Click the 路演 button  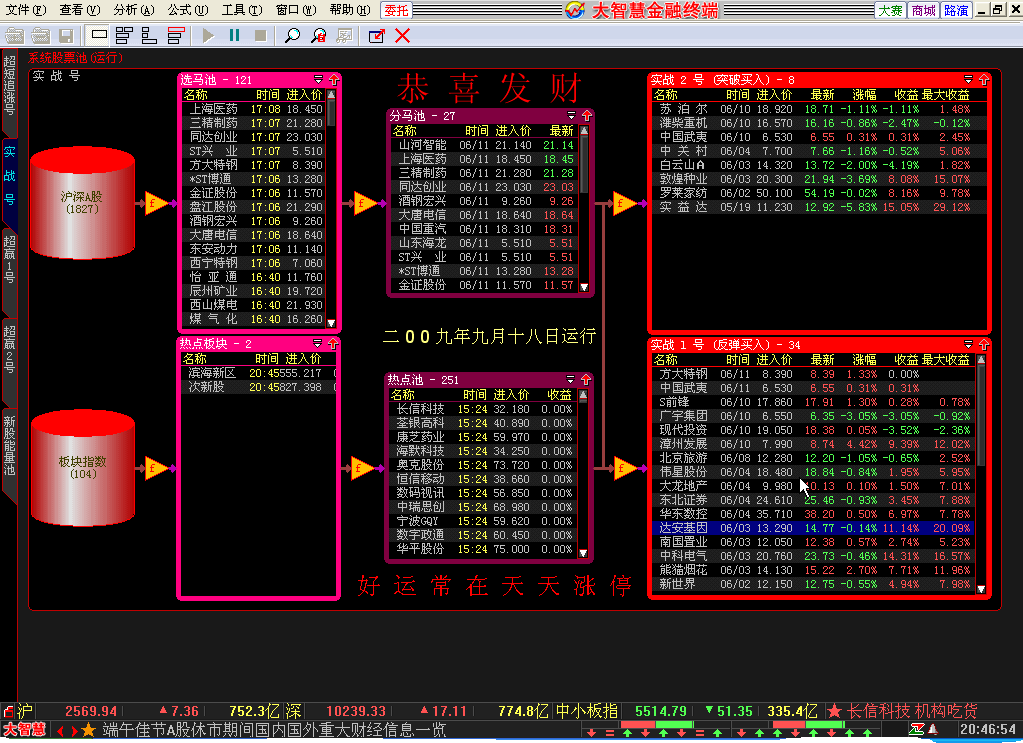tap(956, 10)
